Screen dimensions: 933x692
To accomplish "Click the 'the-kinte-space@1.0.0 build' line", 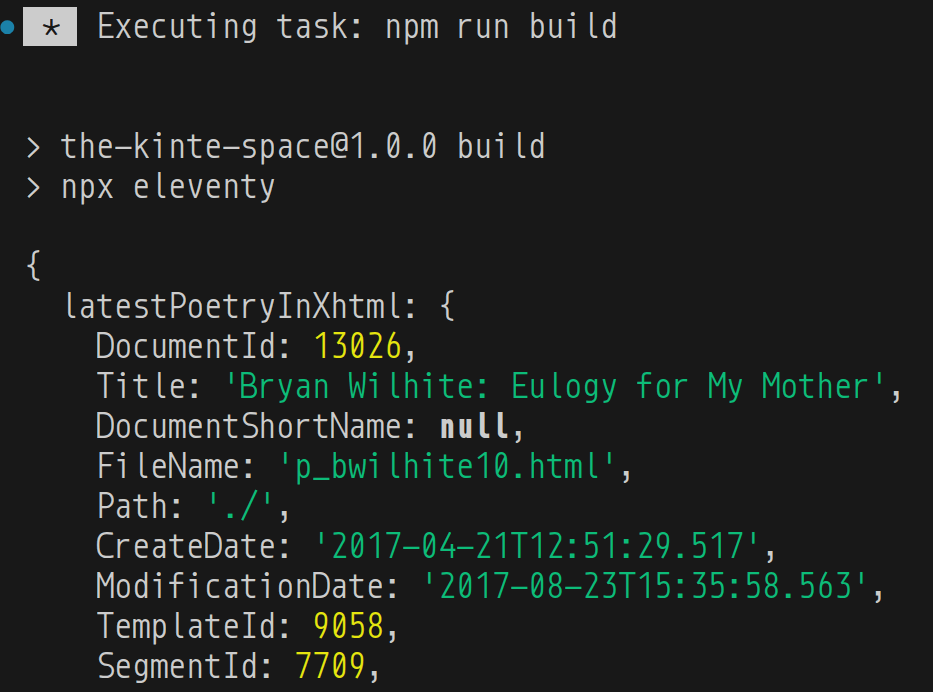I will click(x=303, y=146).
